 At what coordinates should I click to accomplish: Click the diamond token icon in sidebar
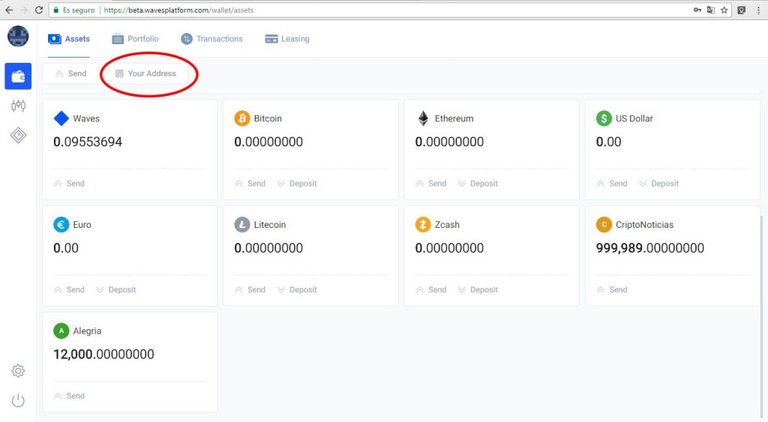tap(18, 135)
